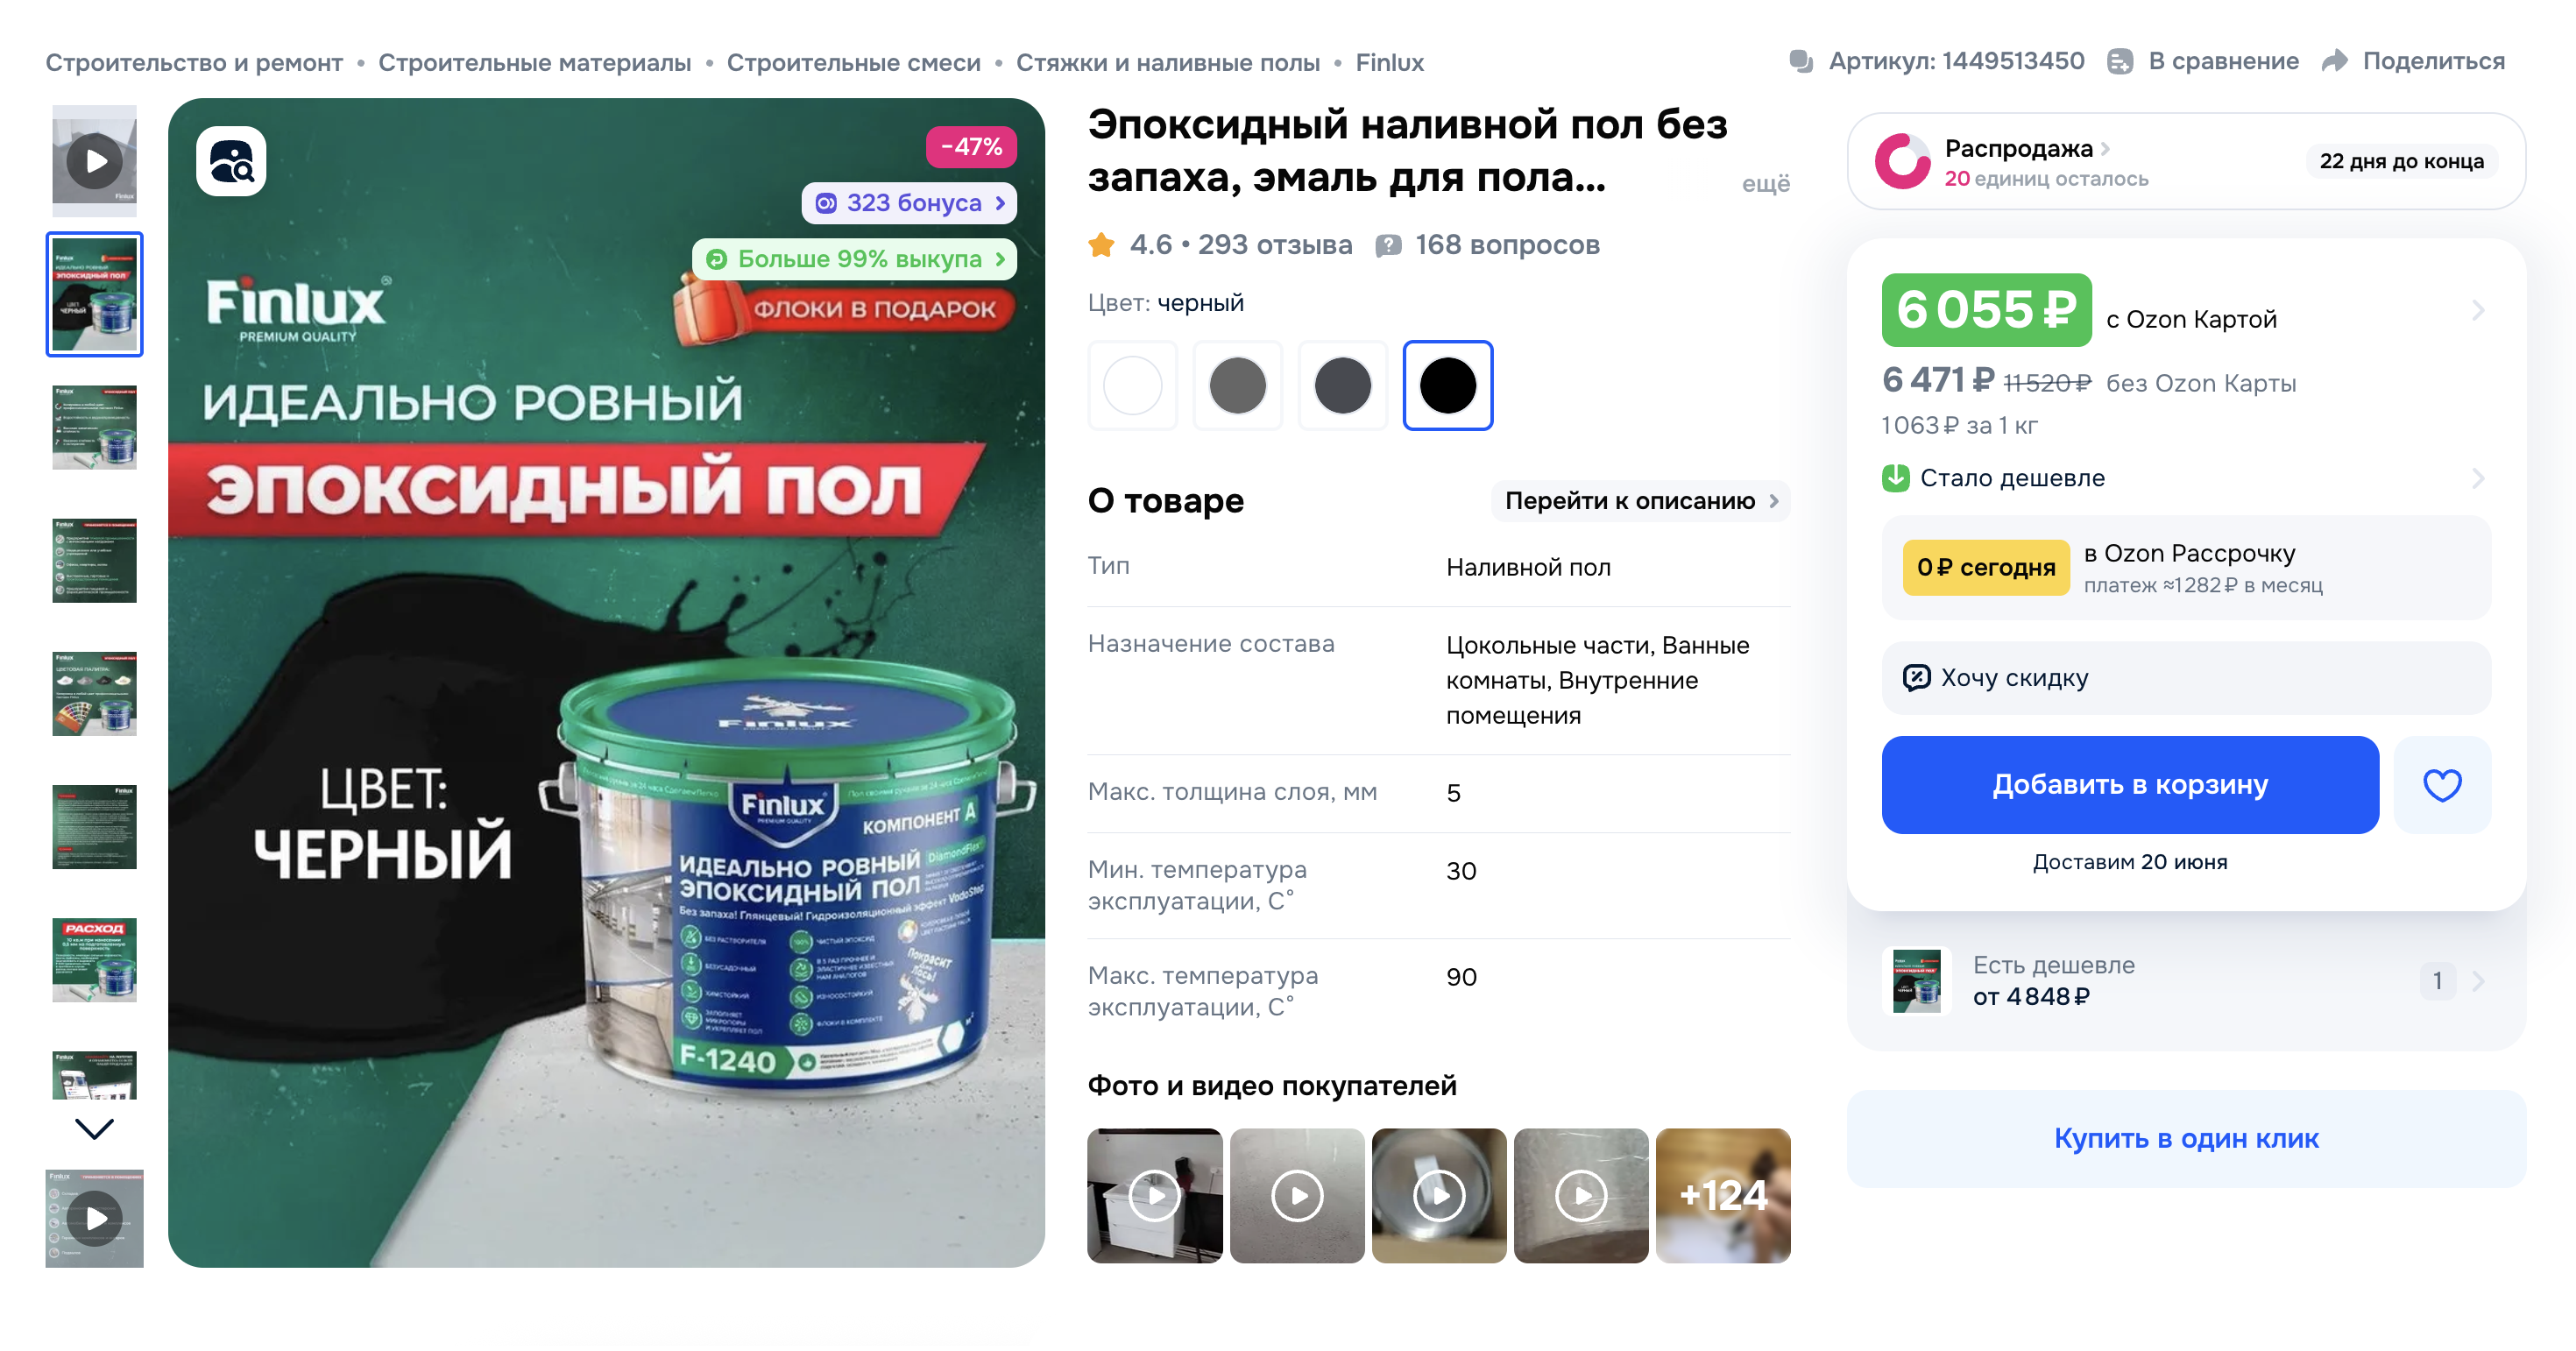This screenshot has width=2576, height=1351.
Task: Add product to favorites with heart icon
Action: point(2441,785)
